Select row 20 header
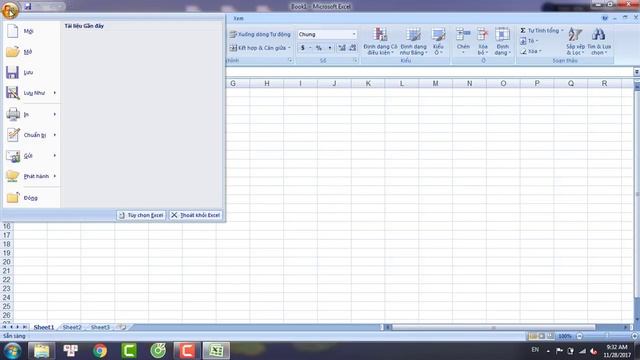The image size is (640, 360). click(x=7, y=262)
